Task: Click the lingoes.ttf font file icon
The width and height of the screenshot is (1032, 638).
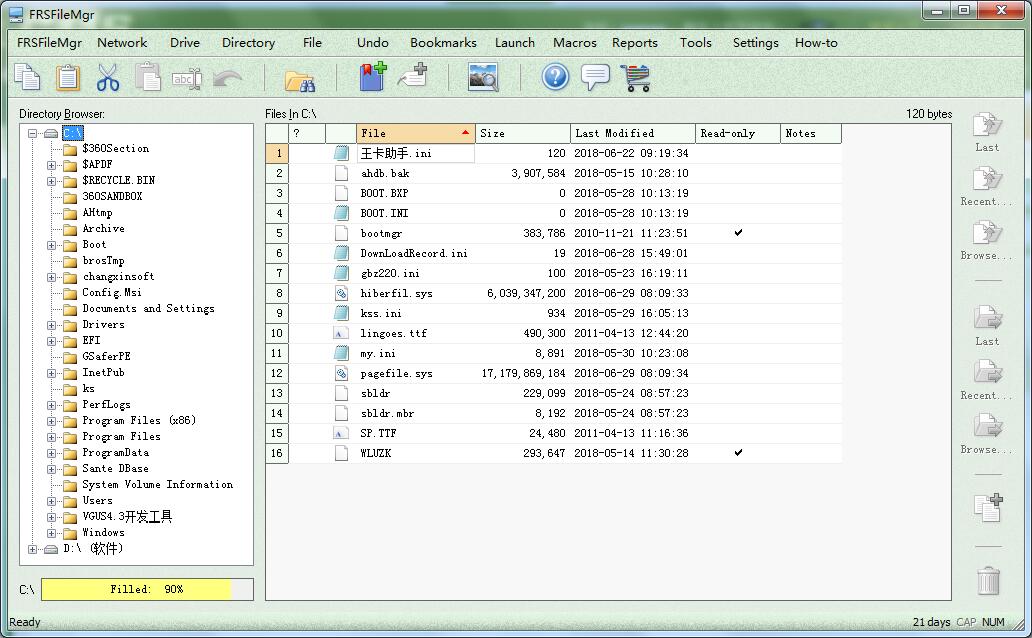Action: pos(341,333)
